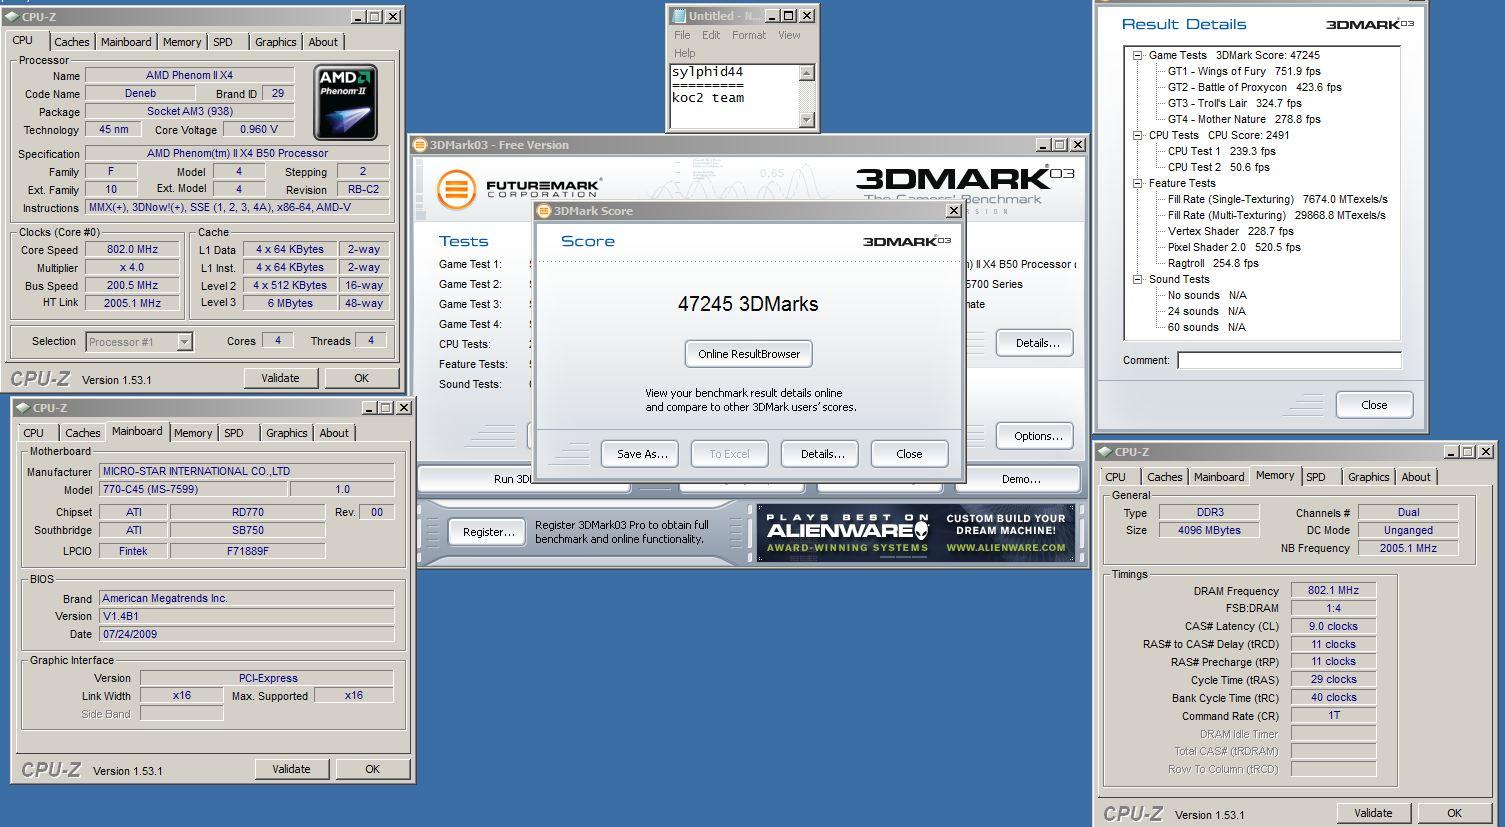Open Notepad Edit menu
This screenshot has width=1505, height=827.
(x=711, y=35)
